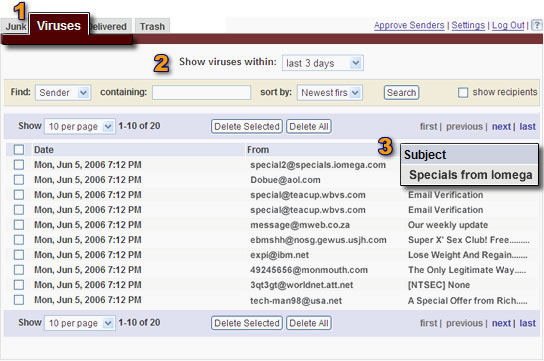Open the help question mark icon
544x361 pixels.
537,25
